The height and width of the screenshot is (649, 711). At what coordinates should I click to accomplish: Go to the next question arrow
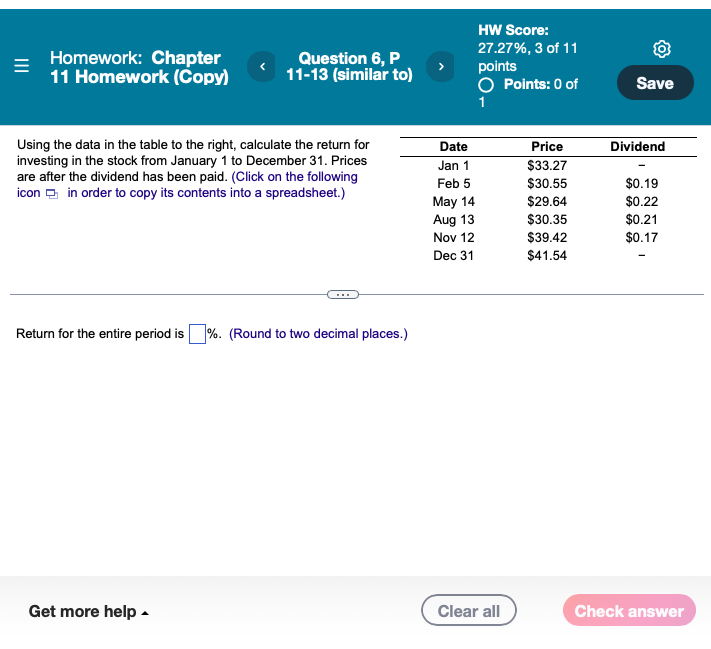pyautogui.click(x=440, y=67)
